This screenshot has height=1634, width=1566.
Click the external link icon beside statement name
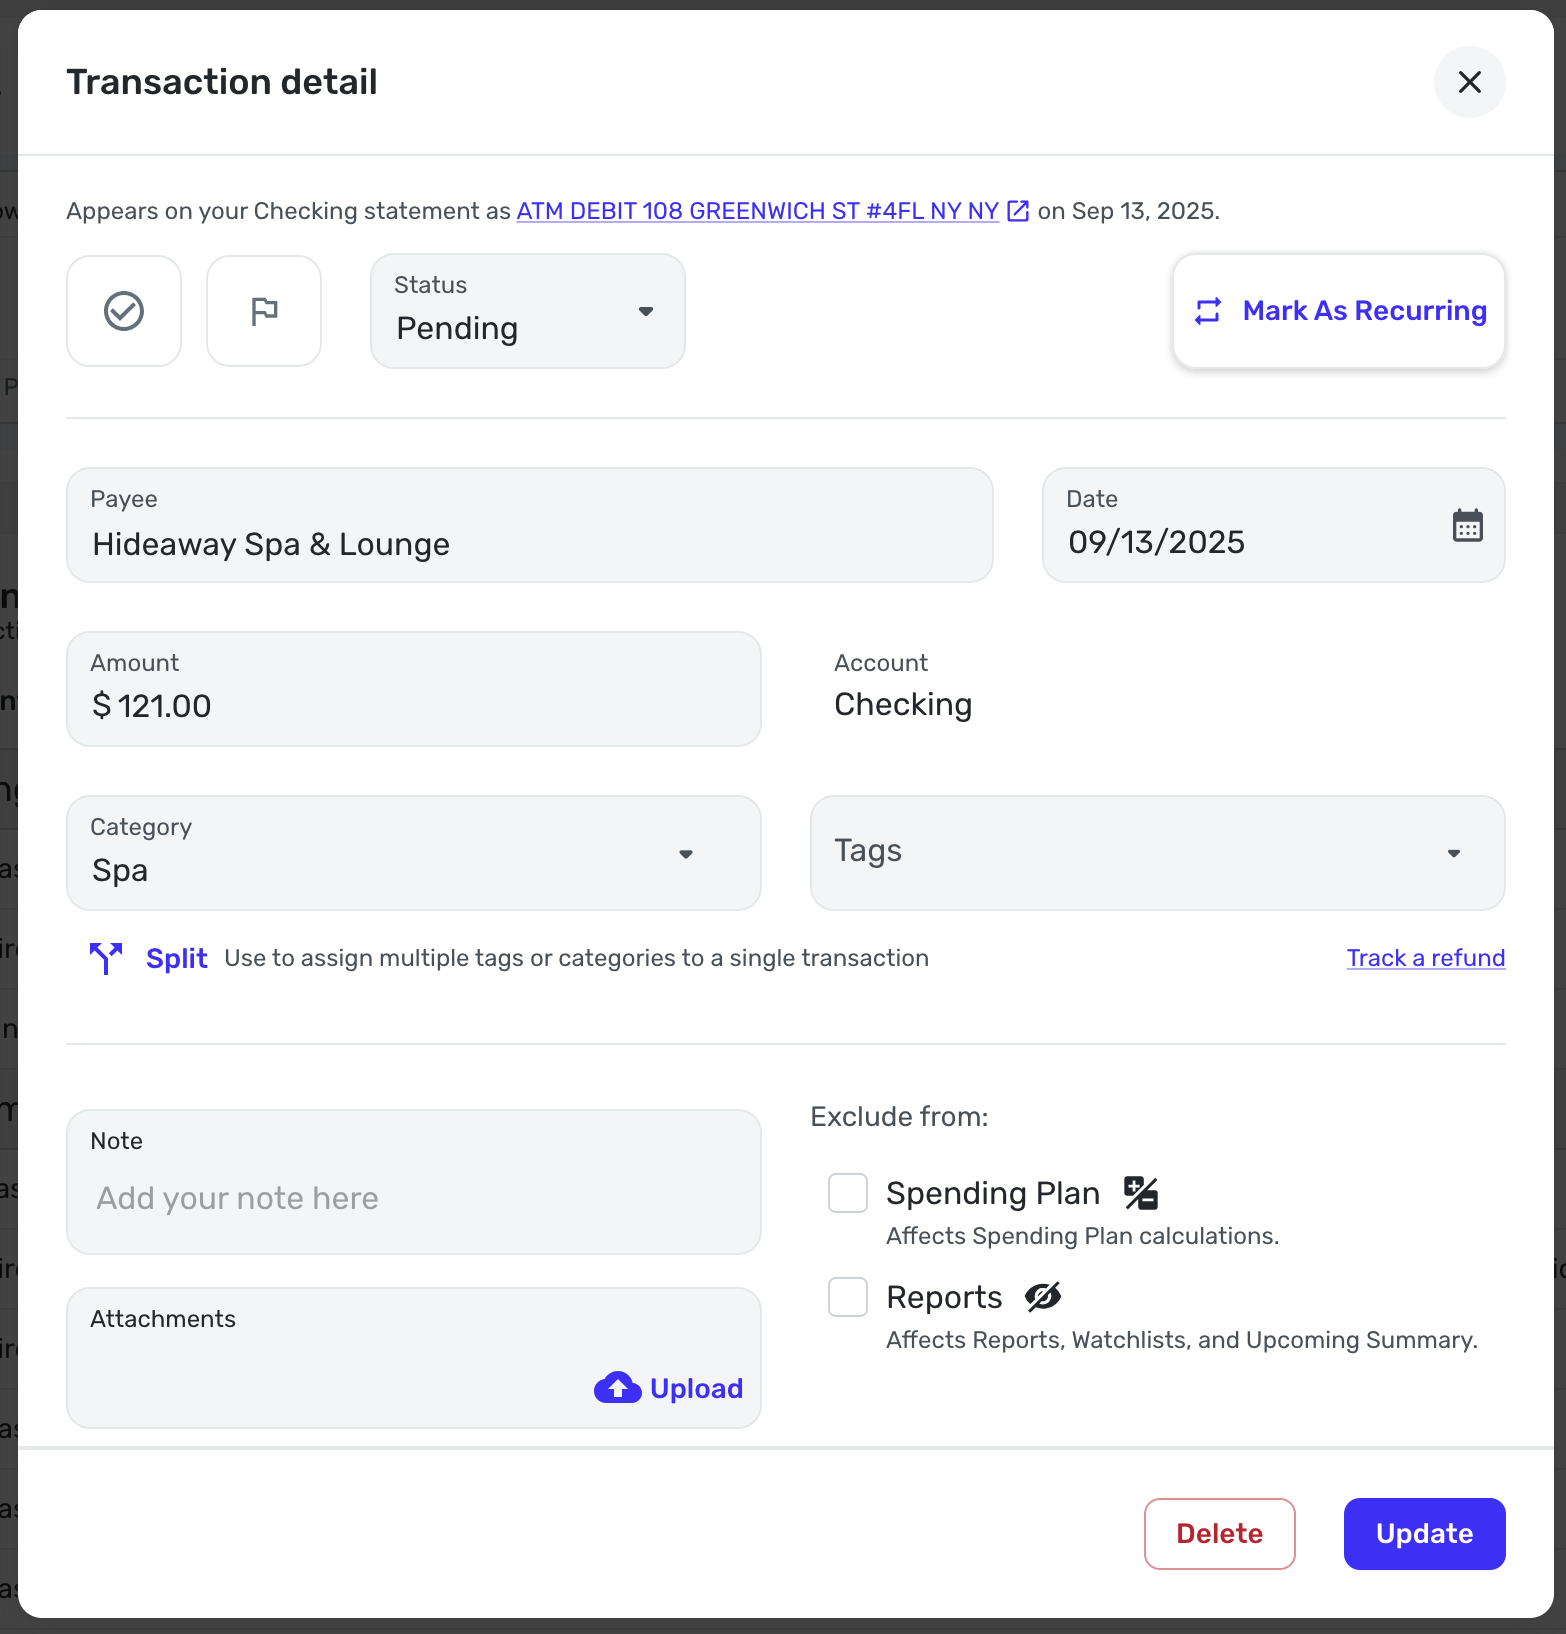click(x=1018, y=211)
